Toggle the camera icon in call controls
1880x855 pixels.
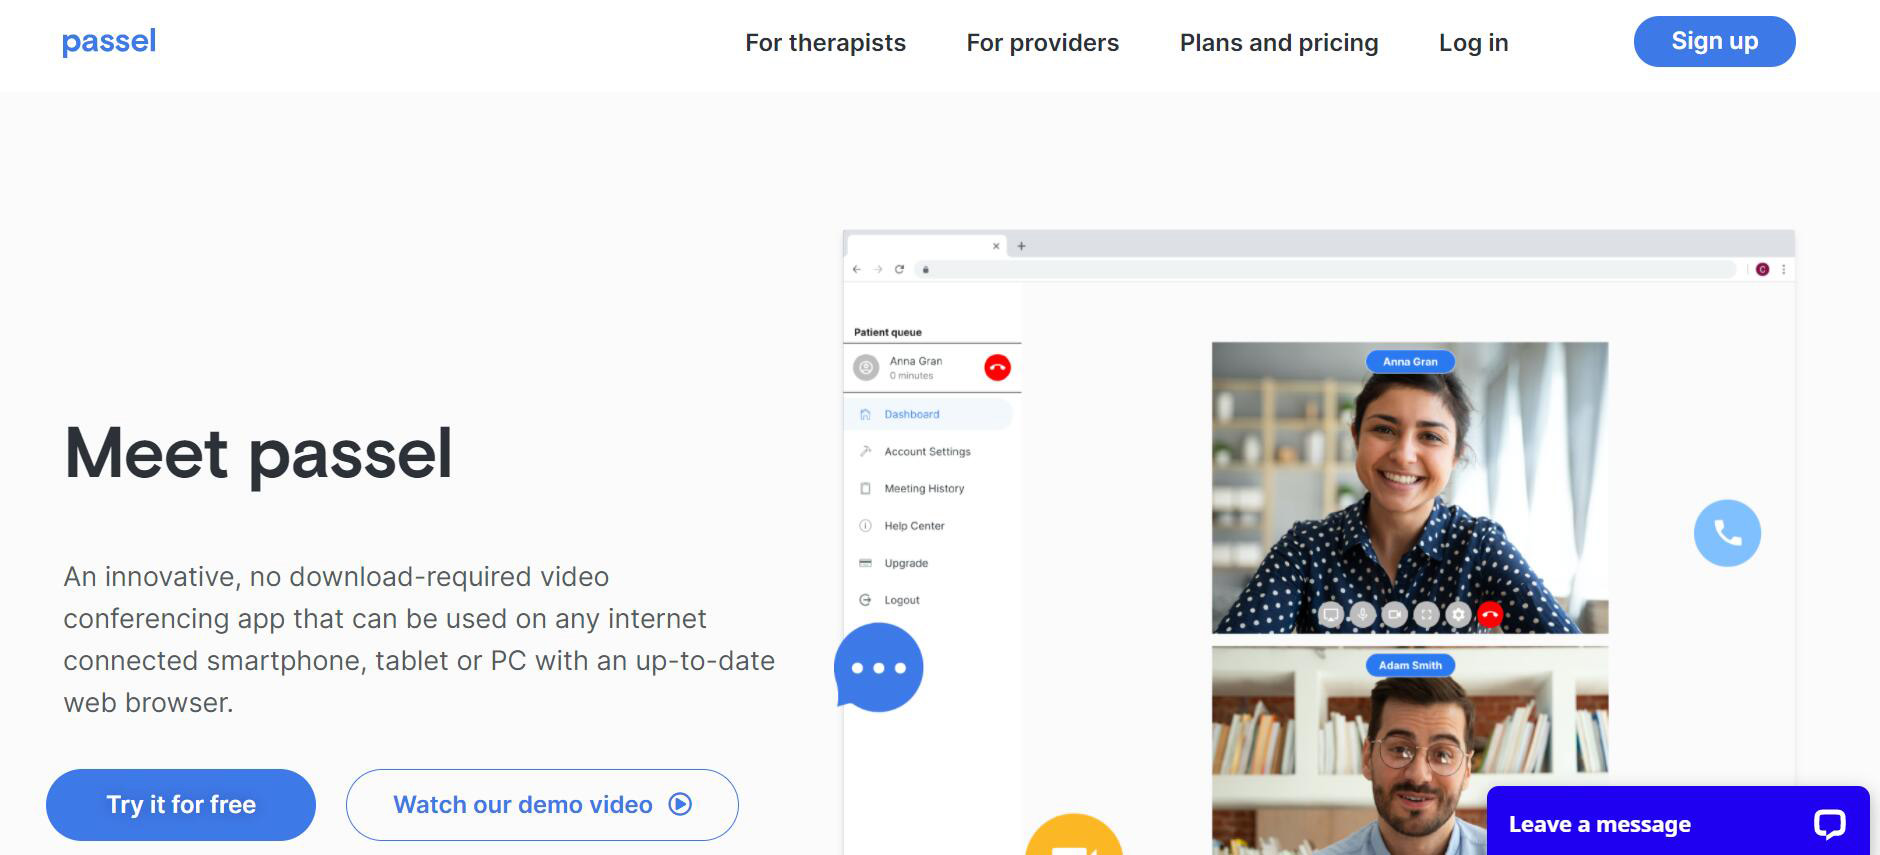pyautogui.click(x=1394, y=614)
